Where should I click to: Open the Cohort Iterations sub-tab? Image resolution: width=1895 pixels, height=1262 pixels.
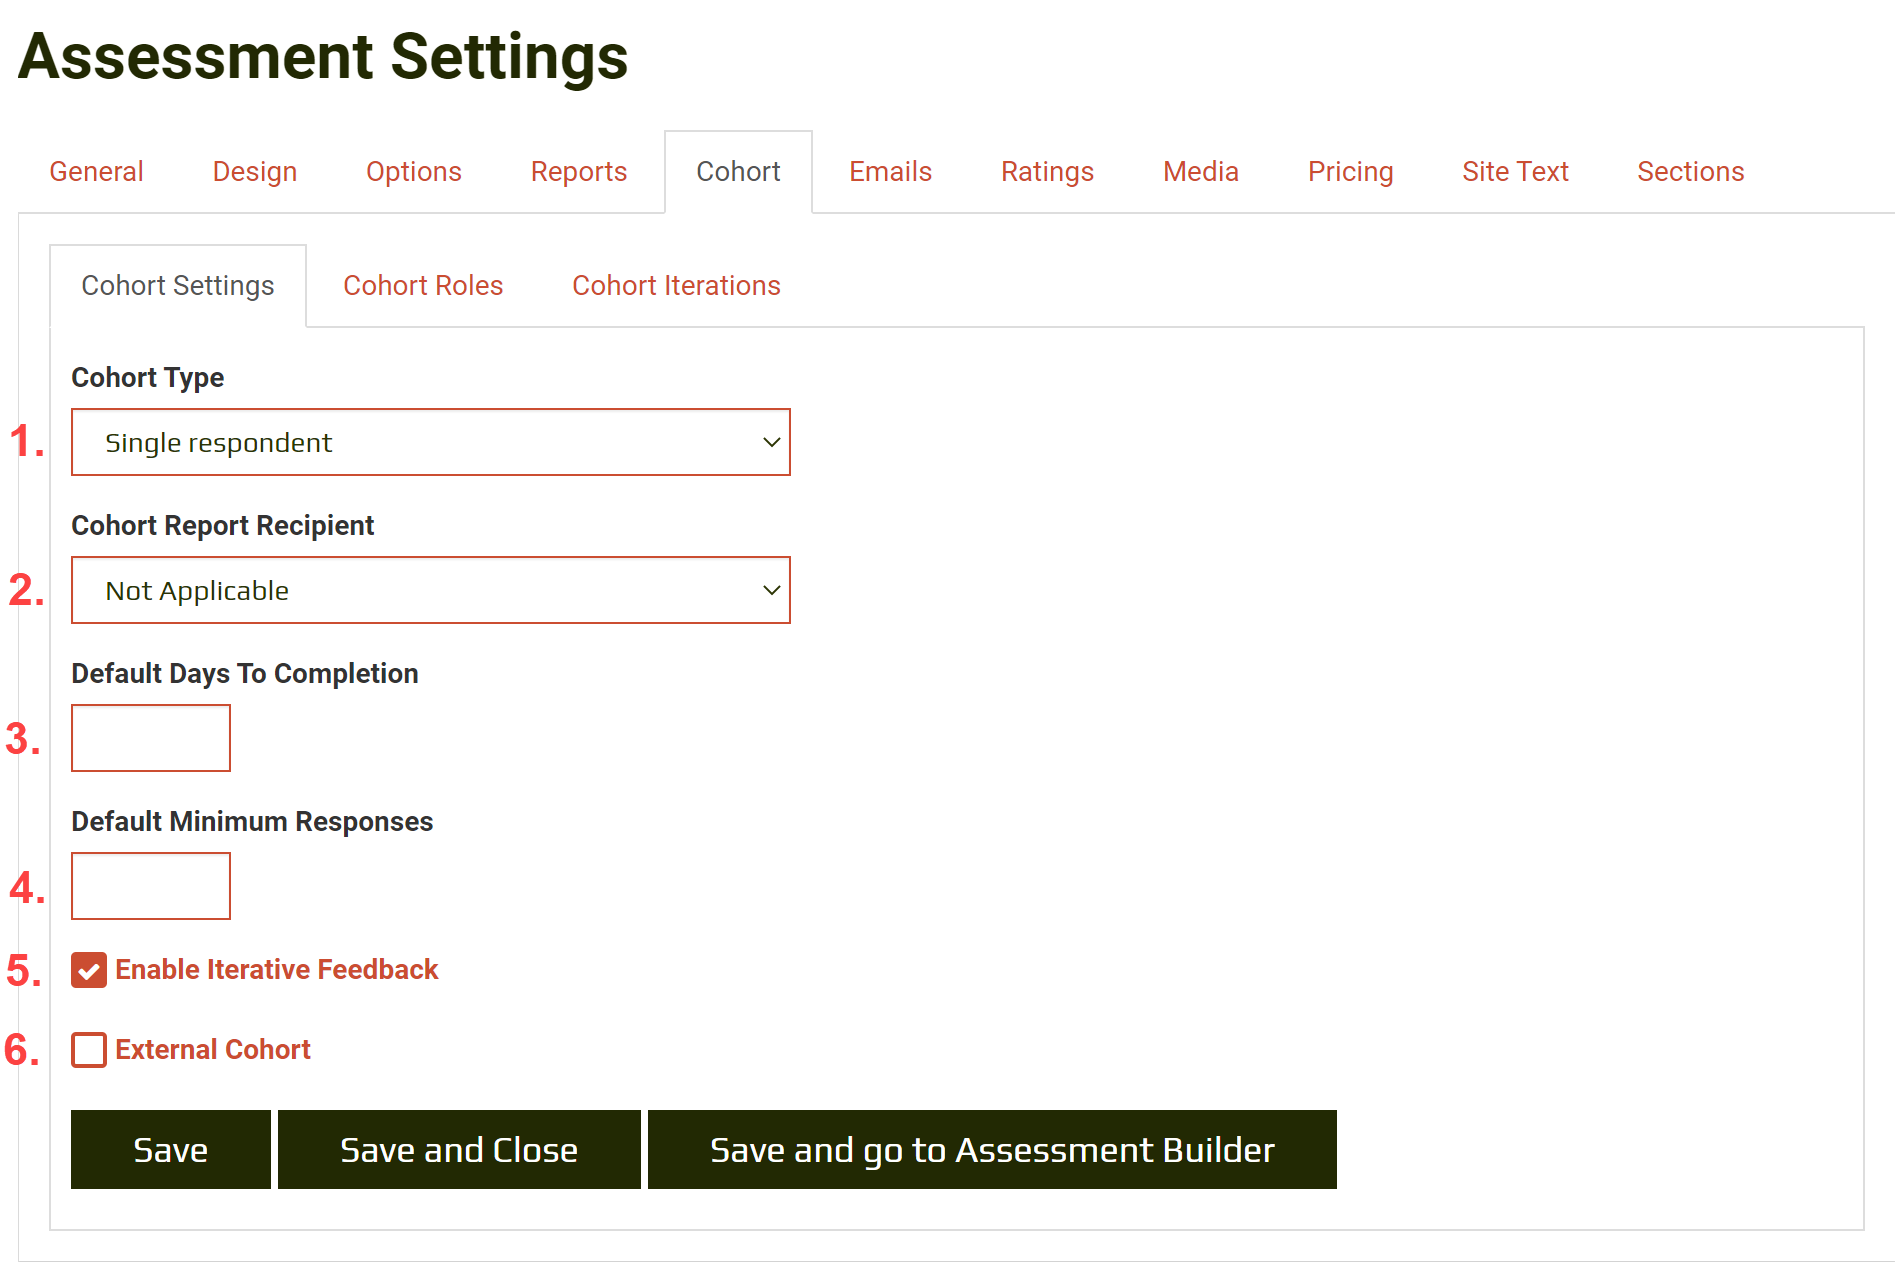coord(676,285)
